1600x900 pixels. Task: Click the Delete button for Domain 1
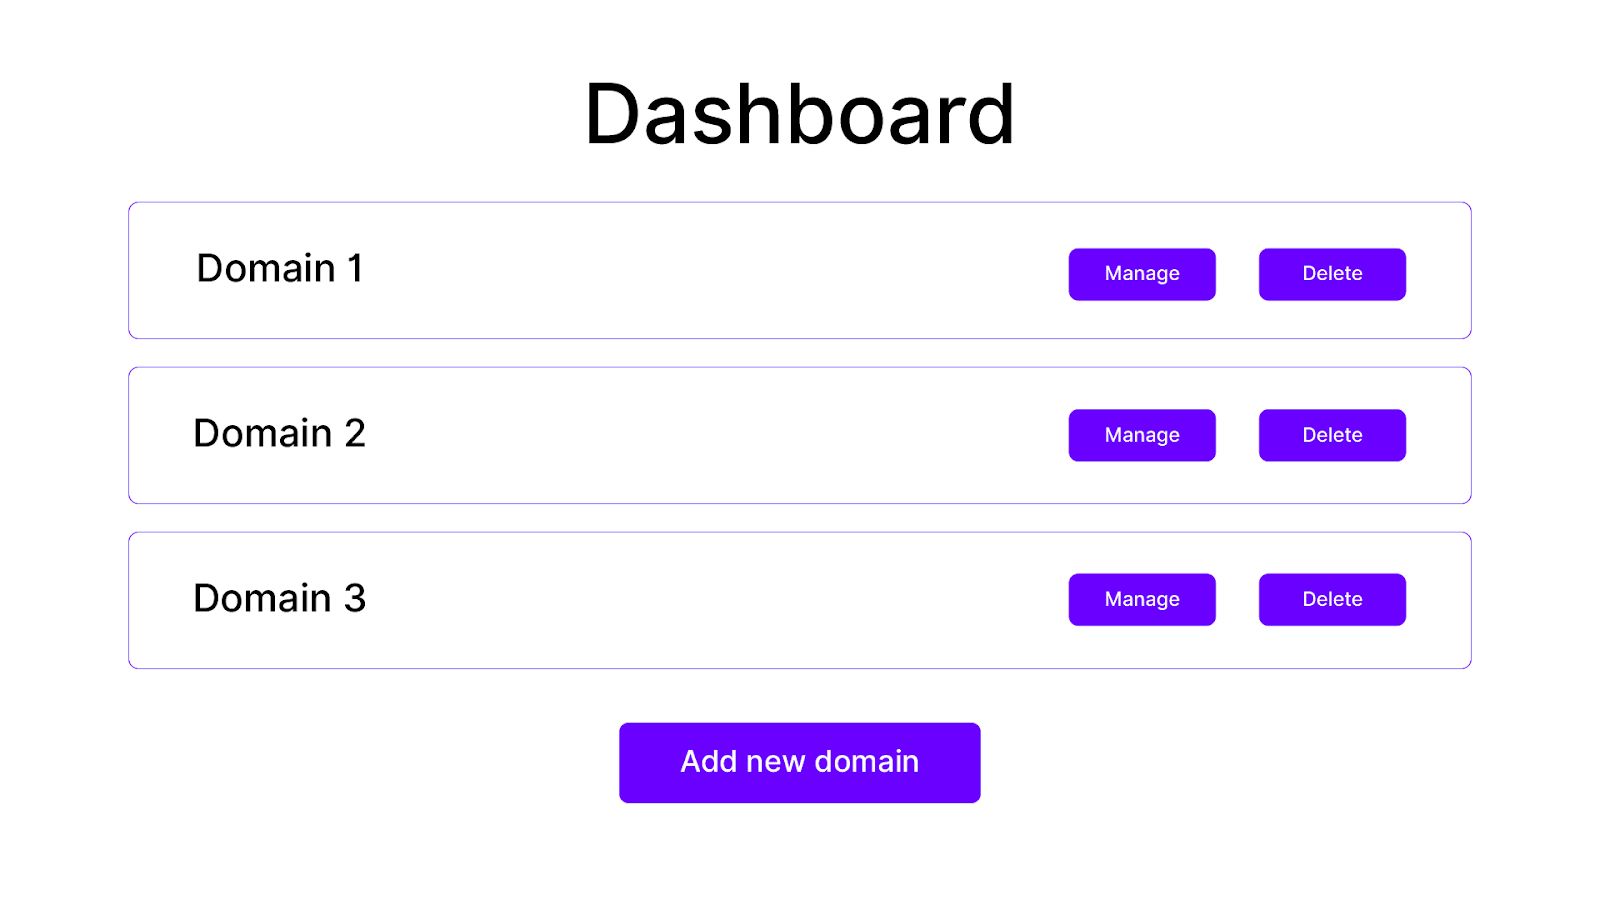(1331, 273)
